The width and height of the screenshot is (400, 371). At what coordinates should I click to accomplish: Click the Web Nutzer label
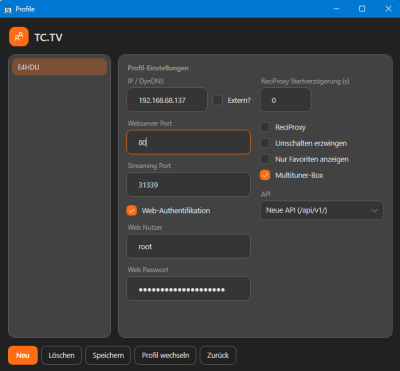pyautogui.click(x=145, y=227)
